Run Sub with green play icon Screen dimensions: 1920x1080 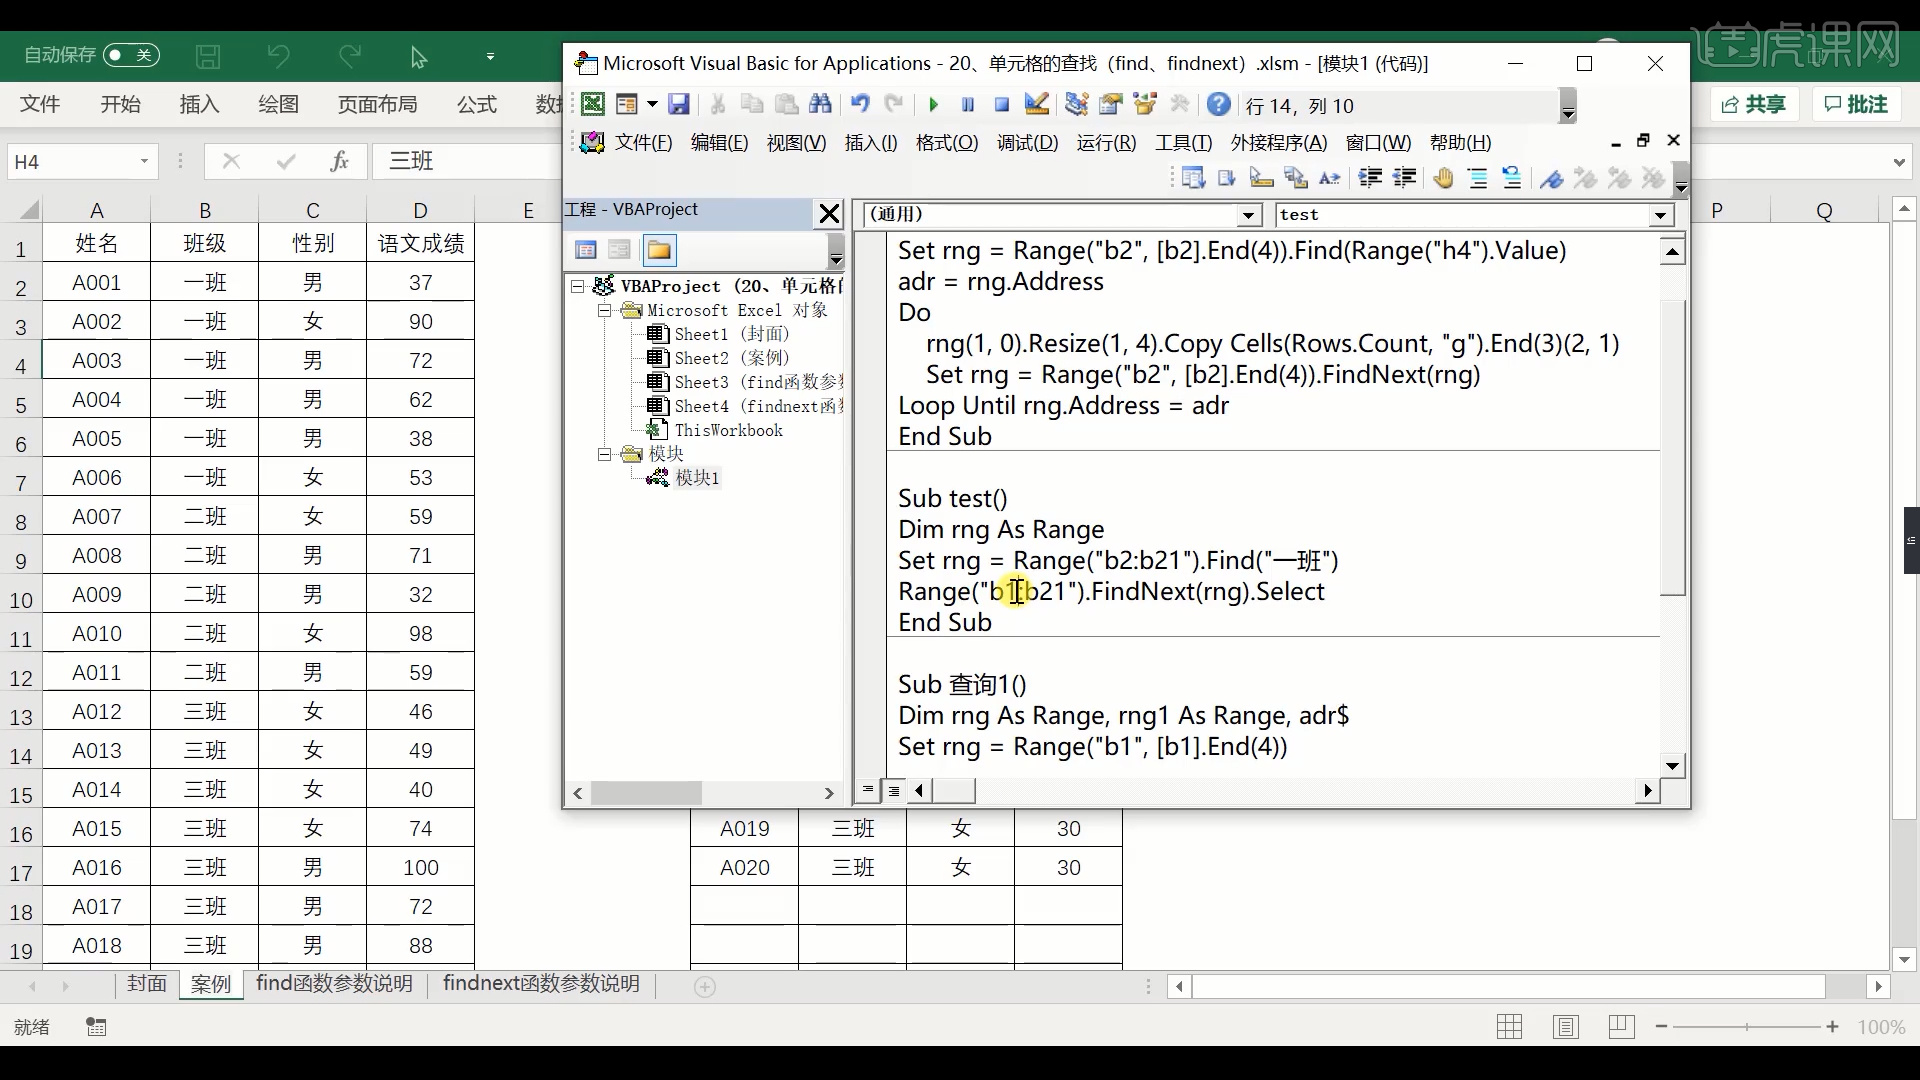(x=933, y=105)
